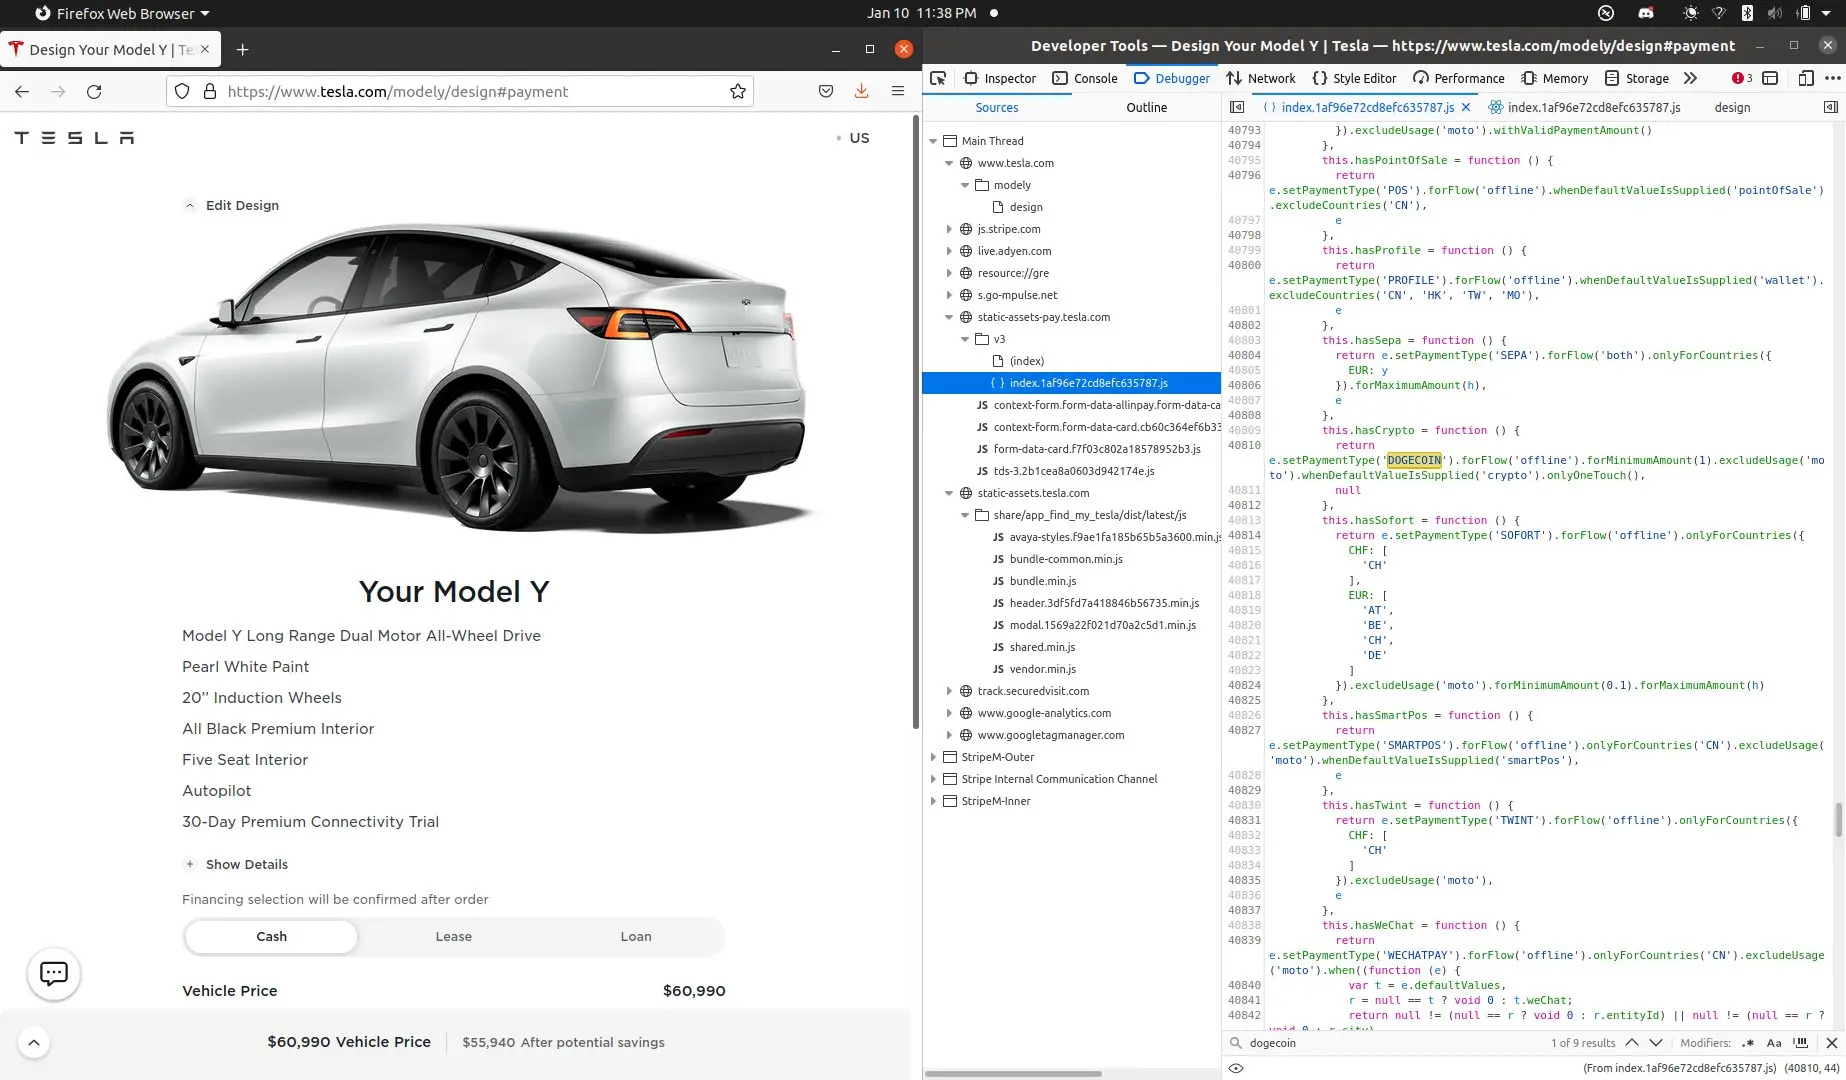The width and height of the screenshot is (1846, 1080).
Task: Toggle the breakpoints pane icon at right
Action: point(1831,107)
